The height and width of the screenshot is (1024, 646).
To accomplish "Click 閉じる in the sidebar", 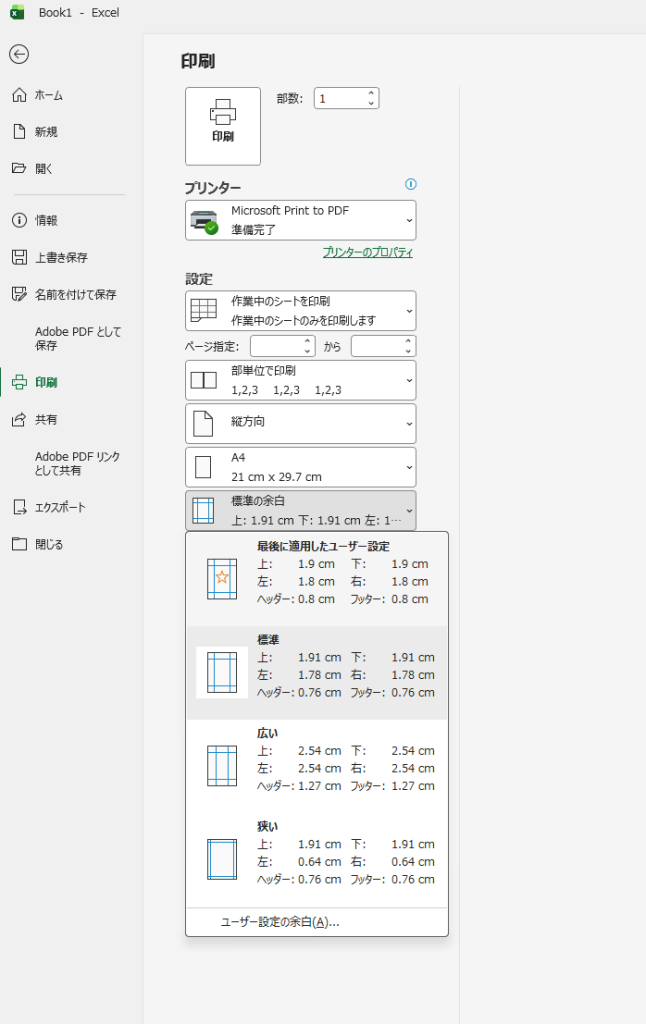I will coord(48,545).
